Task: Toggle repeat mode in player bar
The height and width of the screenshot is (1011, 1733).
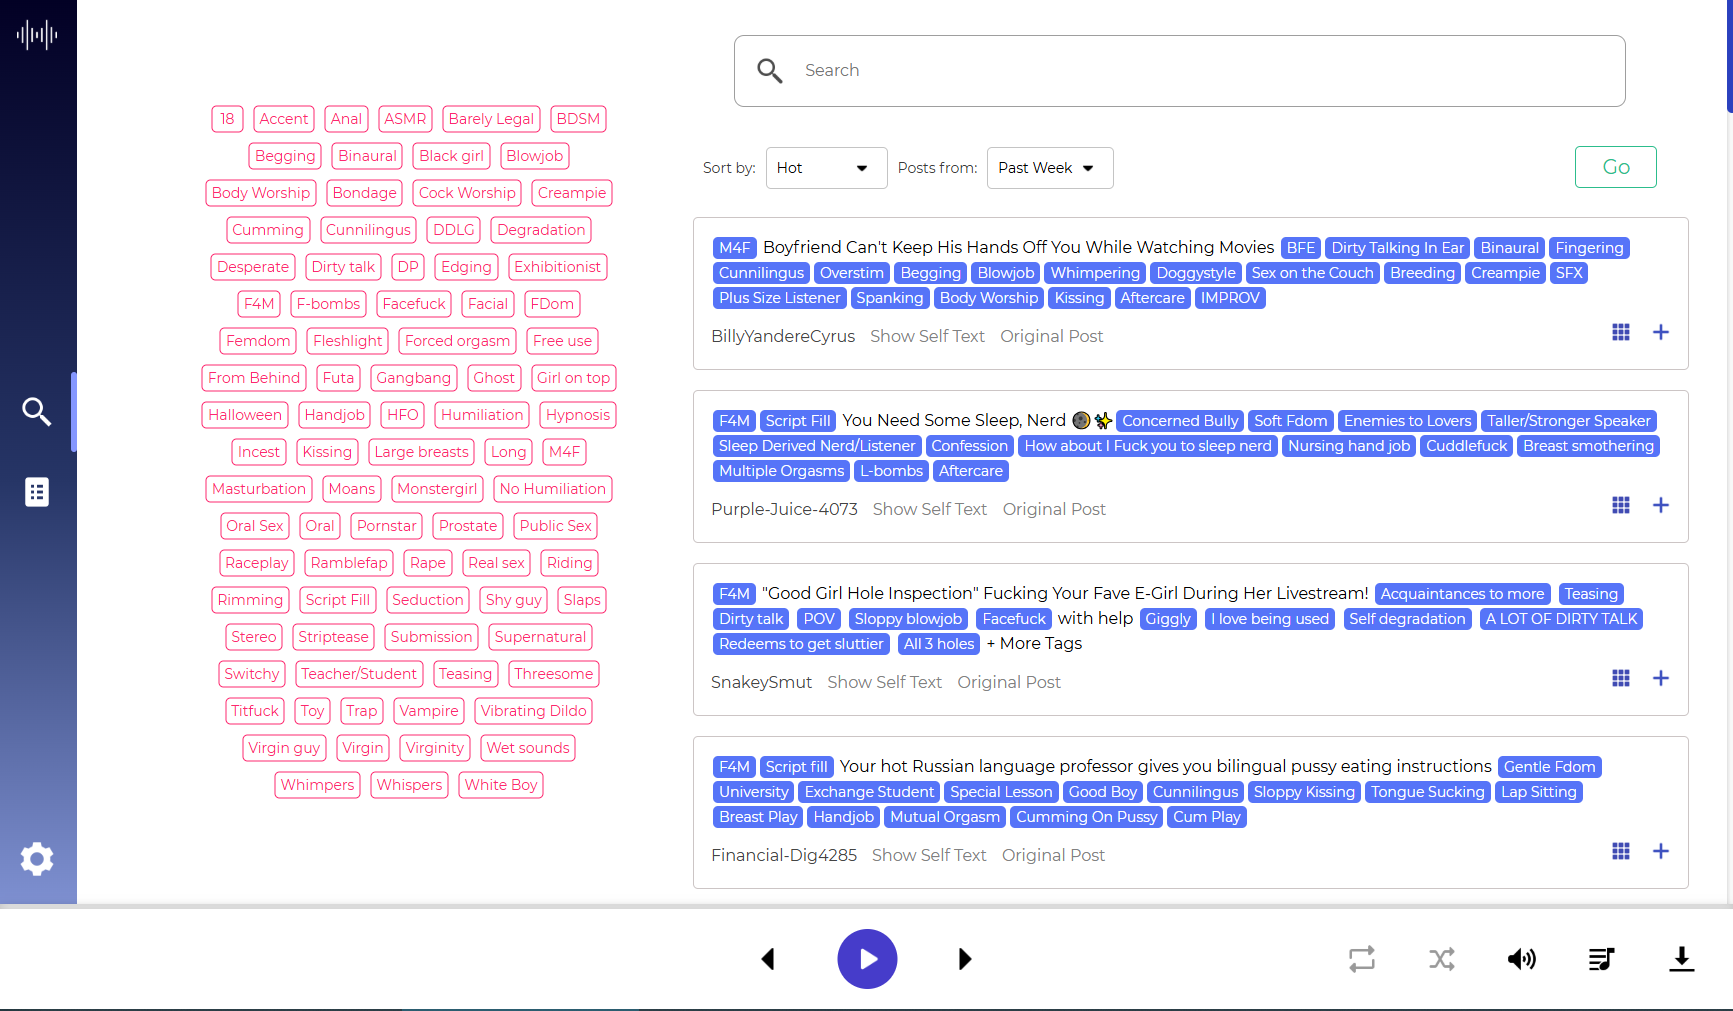Action: tap(1362, 959)
